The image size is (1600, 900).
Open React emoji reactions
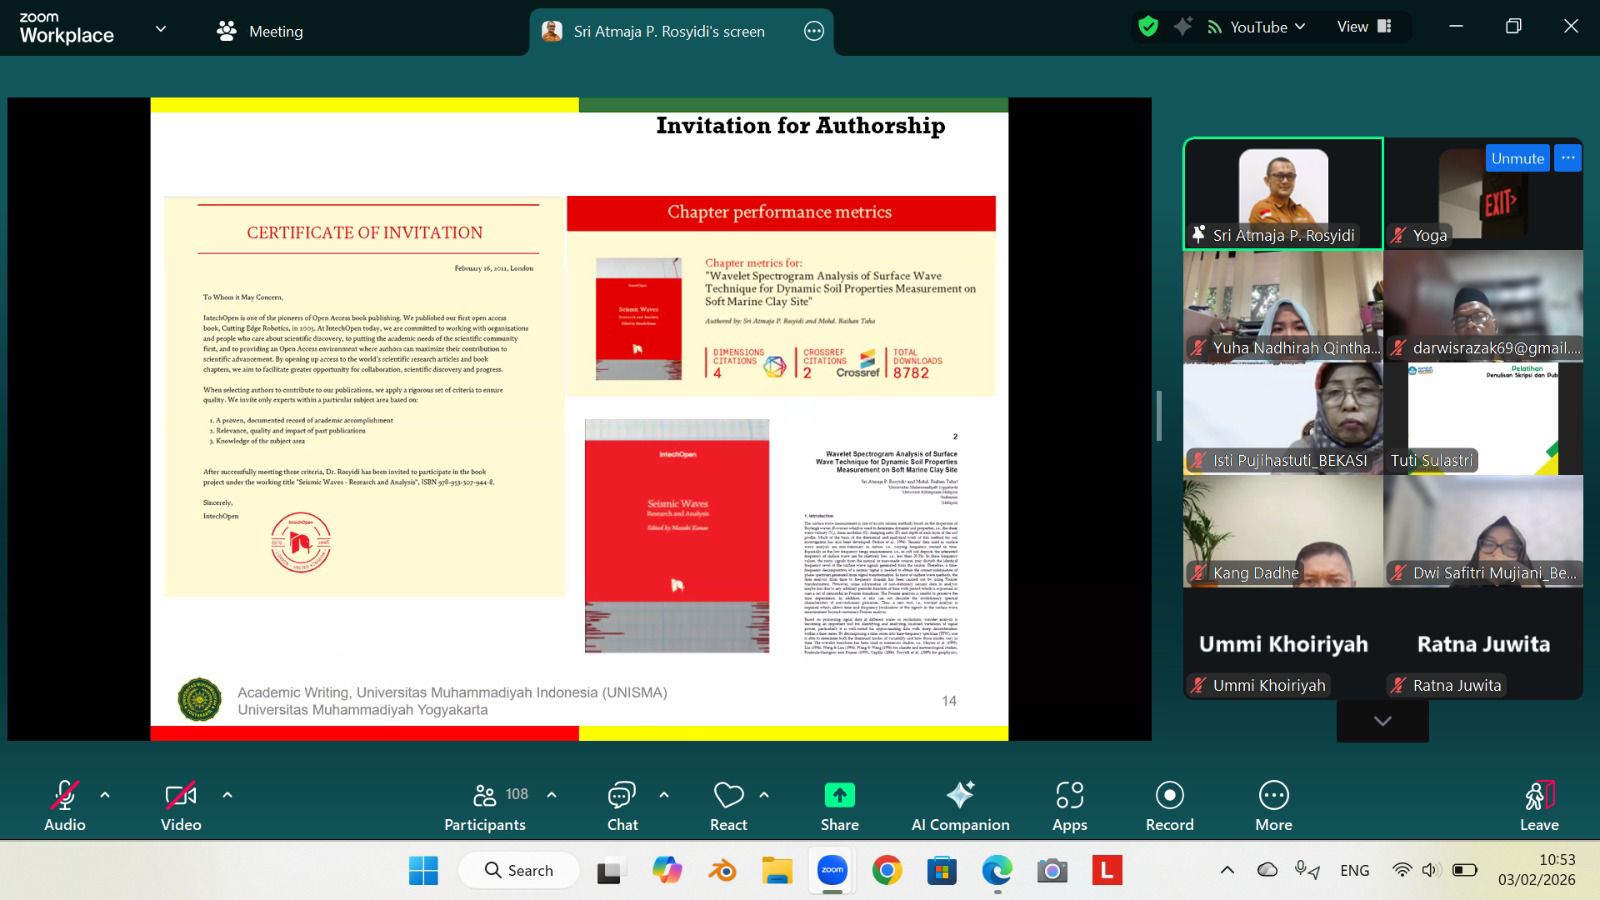729,805
